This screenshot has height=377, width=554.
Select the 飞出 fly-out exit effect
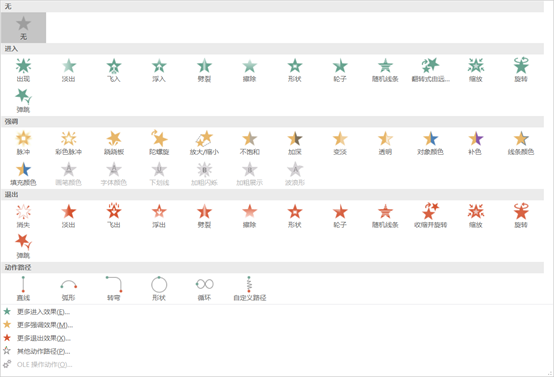click(x=114, y=216)
